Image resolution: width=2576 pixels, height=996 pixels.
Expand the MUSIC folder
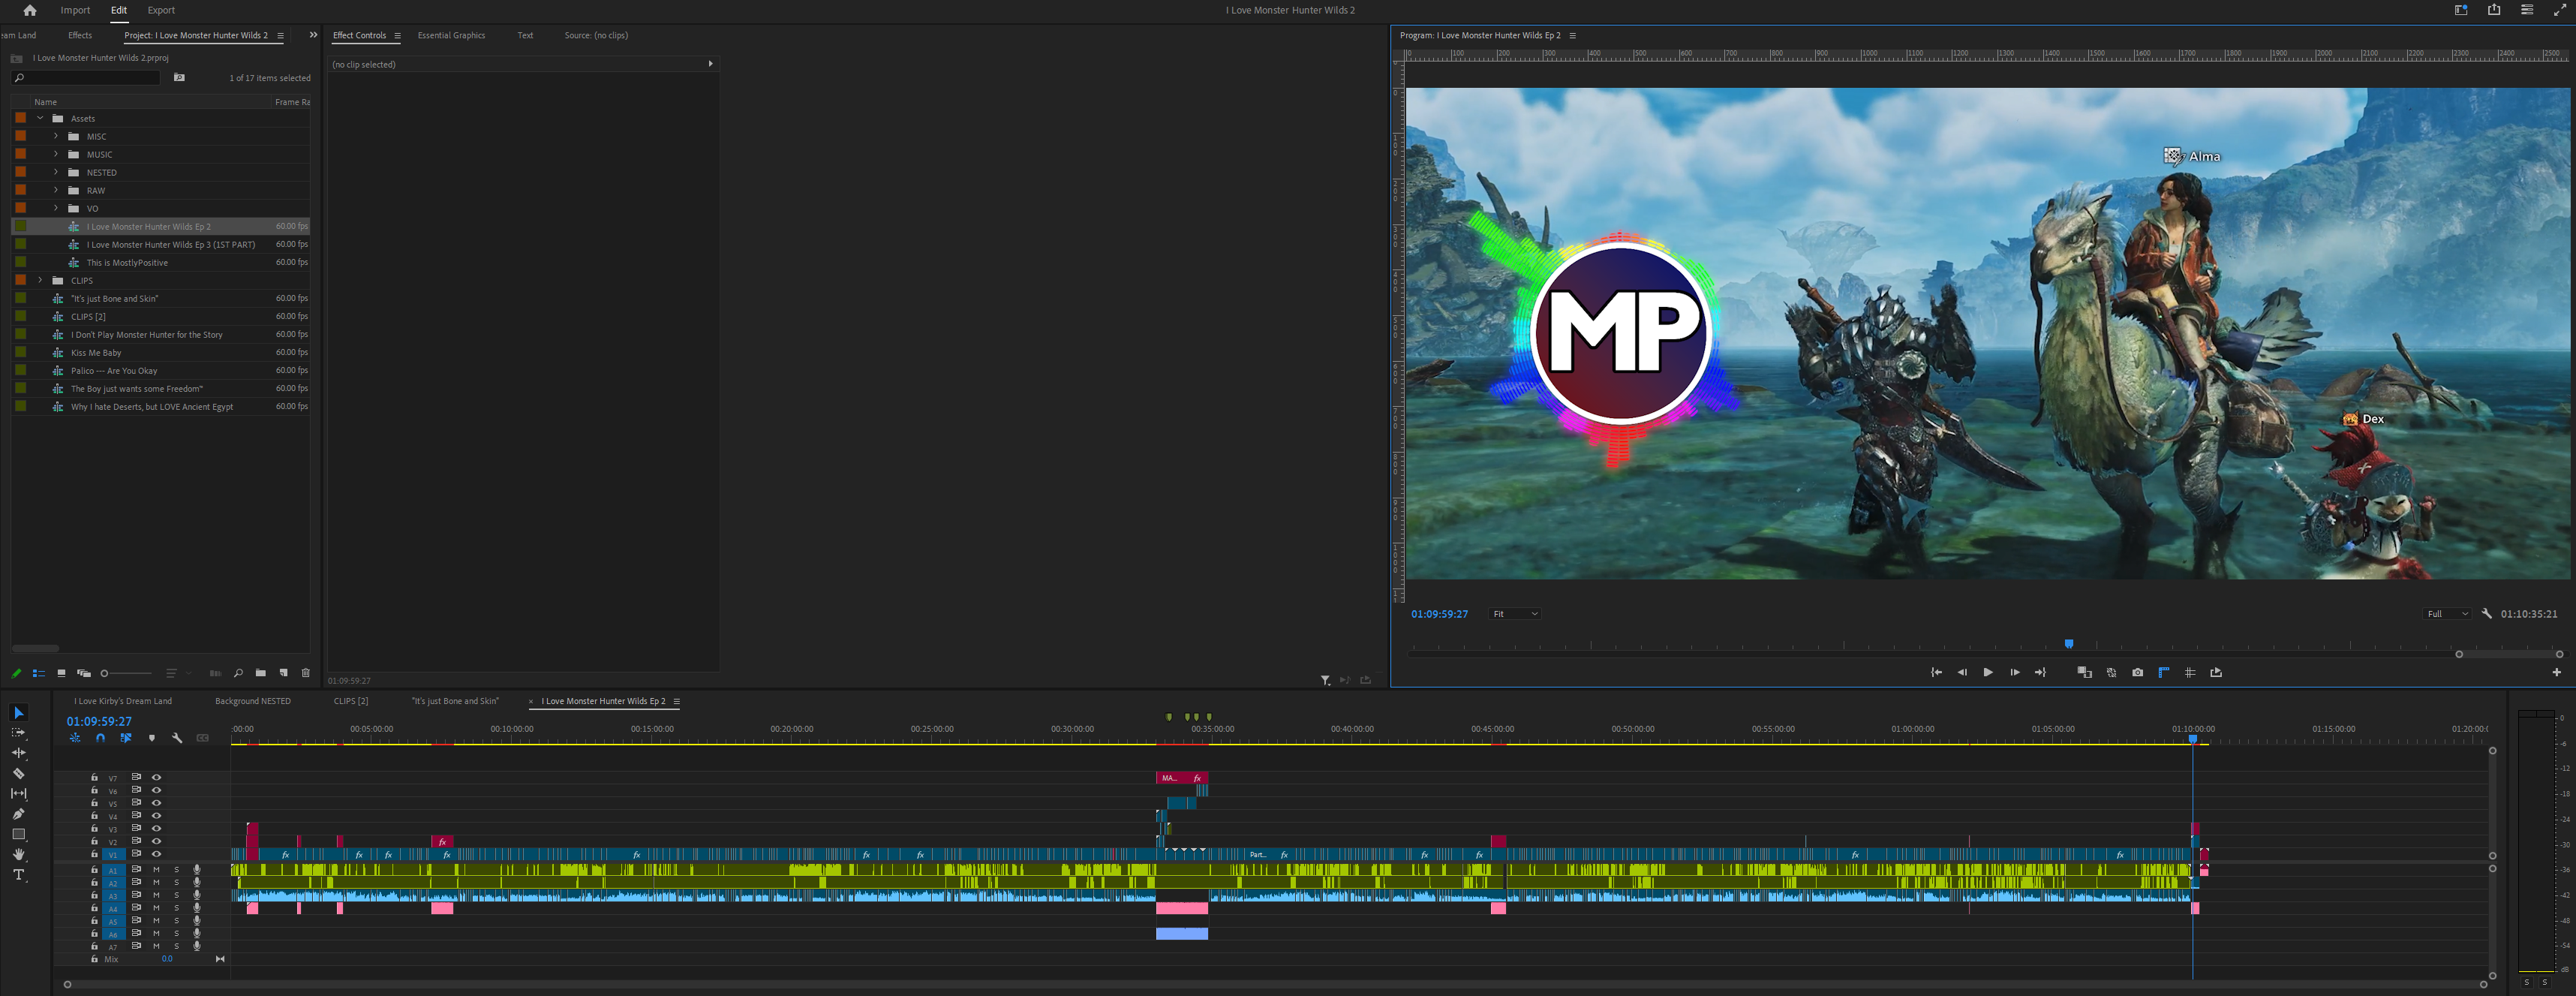[56, 154]
